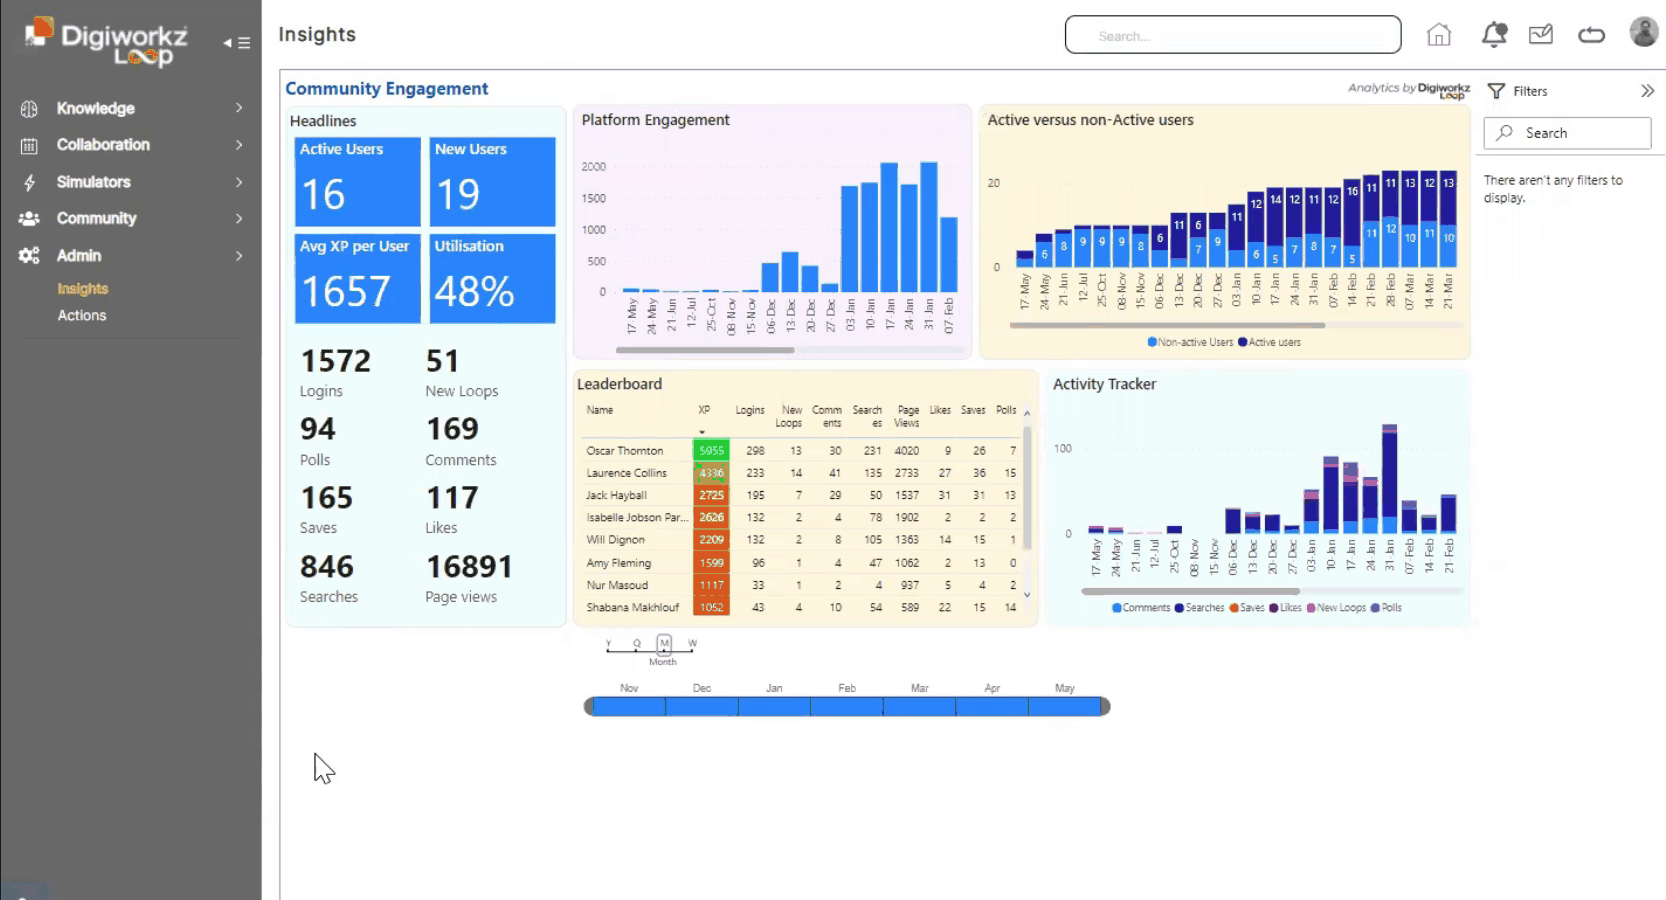This screenshot has width=1666, height=900.
Task: Open the Insights submenu link
Action: pos(82,289)
